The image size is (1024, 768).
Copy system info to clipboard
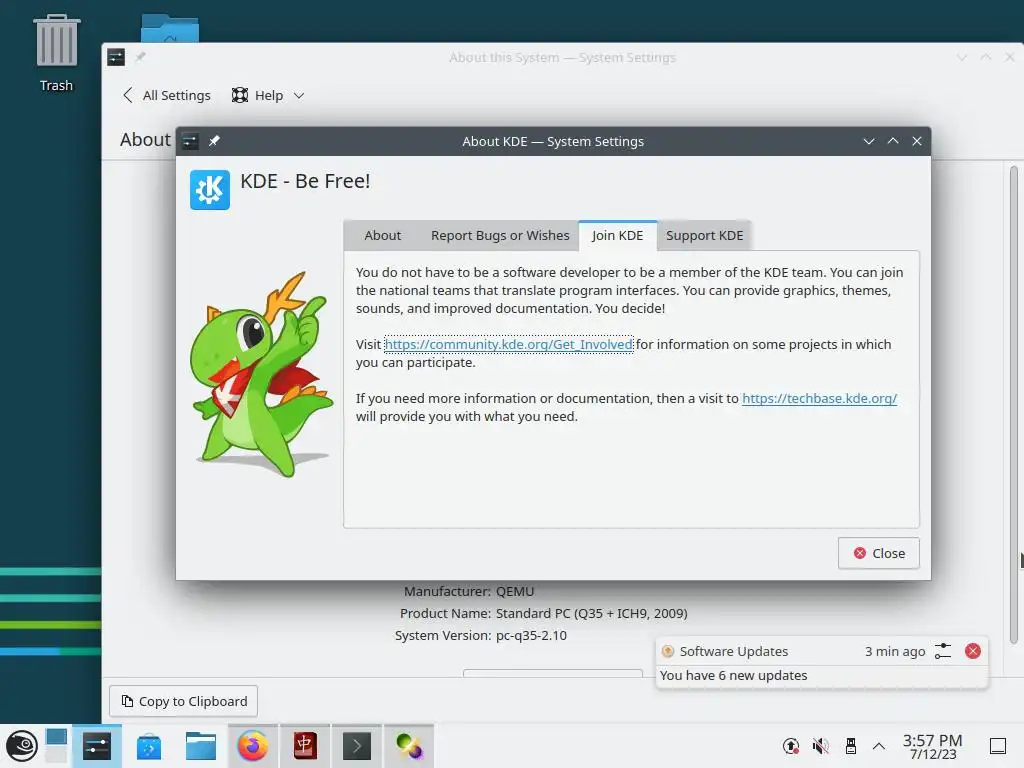click(184, 701)
